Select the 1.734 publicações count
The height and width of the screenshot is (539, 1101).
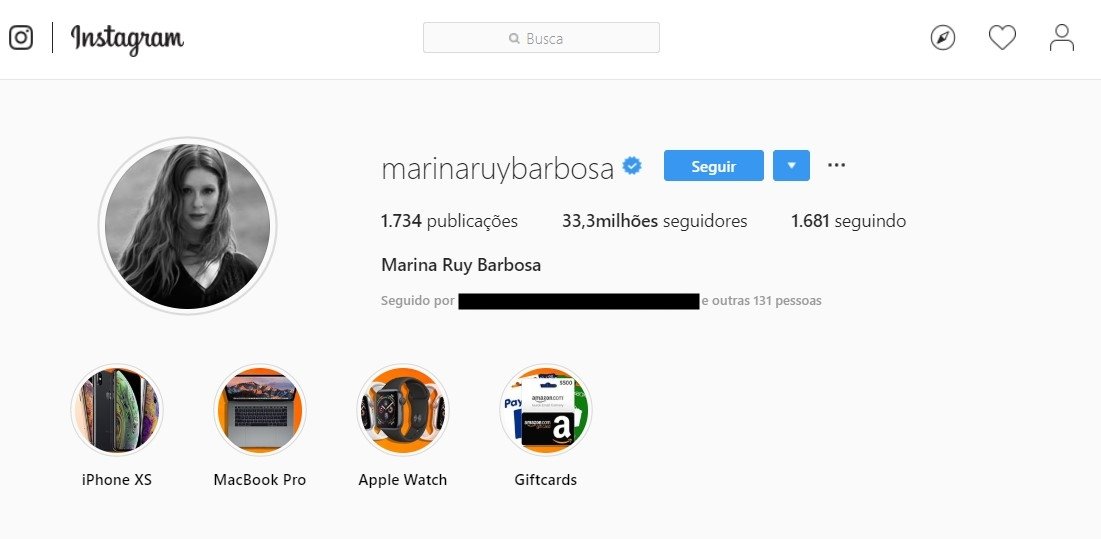[449, 222]
